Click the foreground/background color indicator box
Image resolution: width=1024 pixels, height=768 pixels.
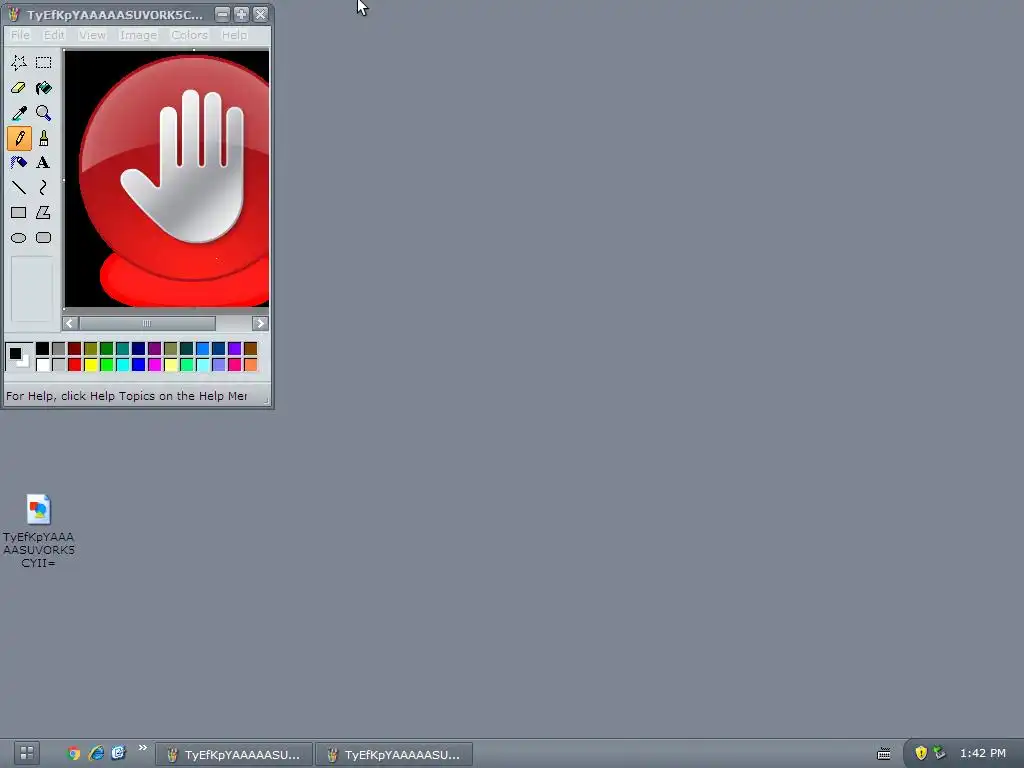[x=18, y=357]
